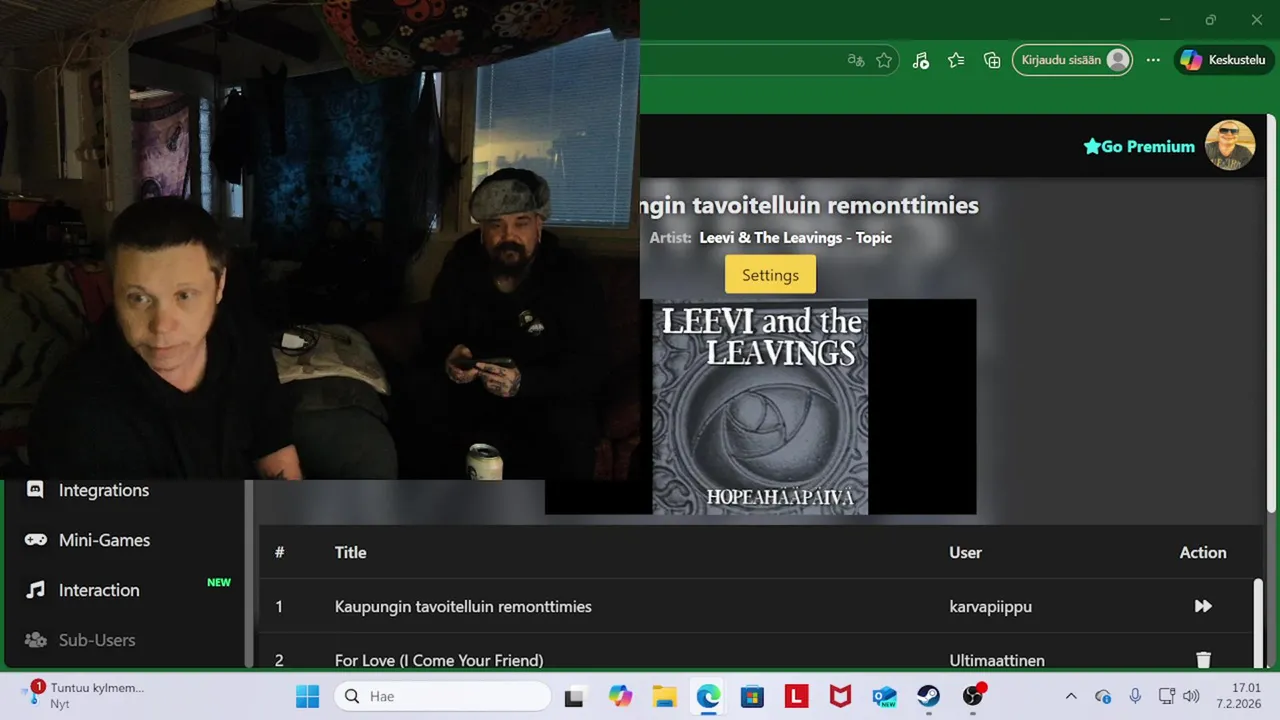Open the Copilot app from taskbar
The width and height of the screenshot is (1280, 720).
pyautogui.click(x=620, y=696)
